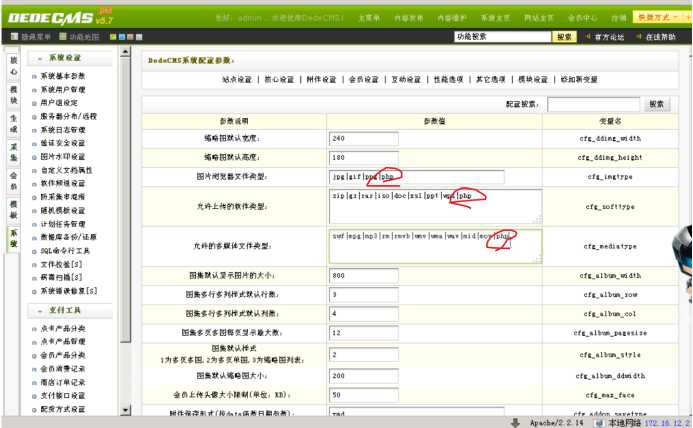This screenshot has width=693, height=428.
Task: Open 服务器分布/远程 in the sidebar
Action: click(x=69, y=116)
